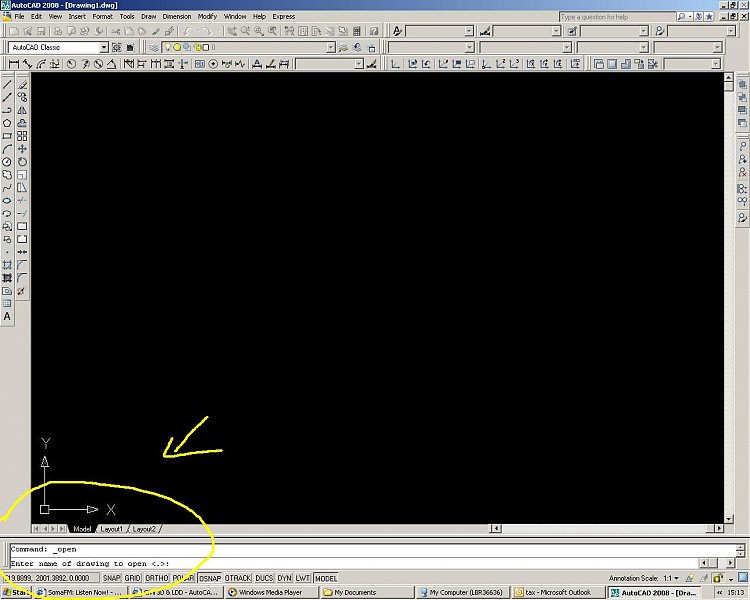
Task: Select the Move modify tool
Action: (x=22, y=149)
